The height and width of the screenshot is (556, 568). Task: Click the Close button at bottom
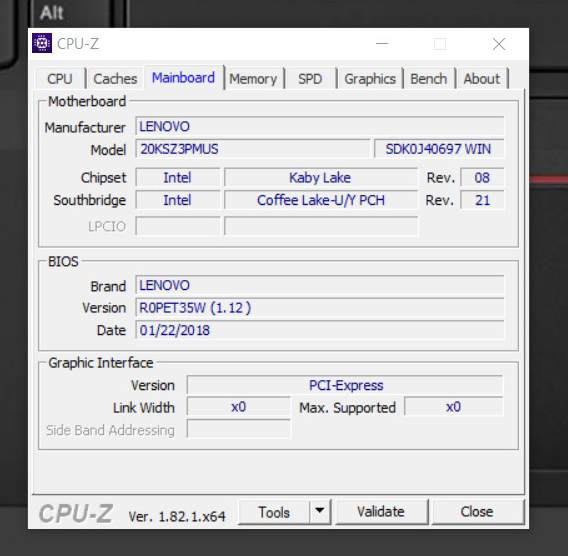[x=477, y=511]
